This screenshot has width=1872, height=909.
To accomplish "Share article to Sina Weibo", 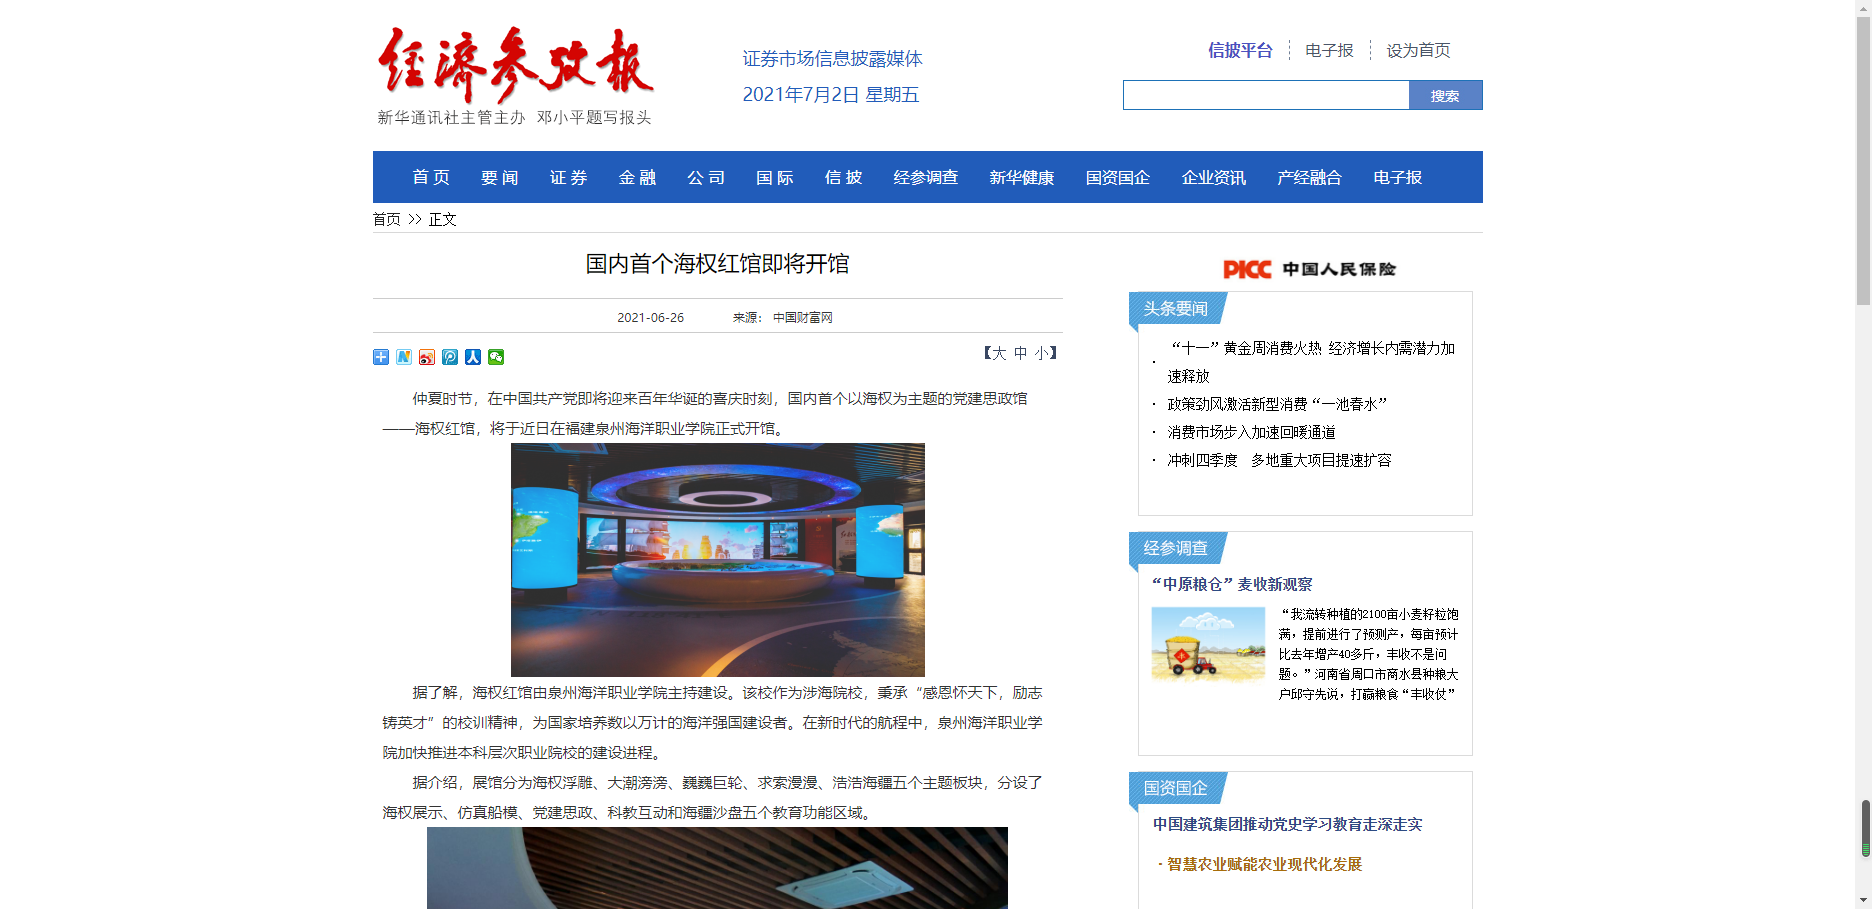I will click(427, 357).
